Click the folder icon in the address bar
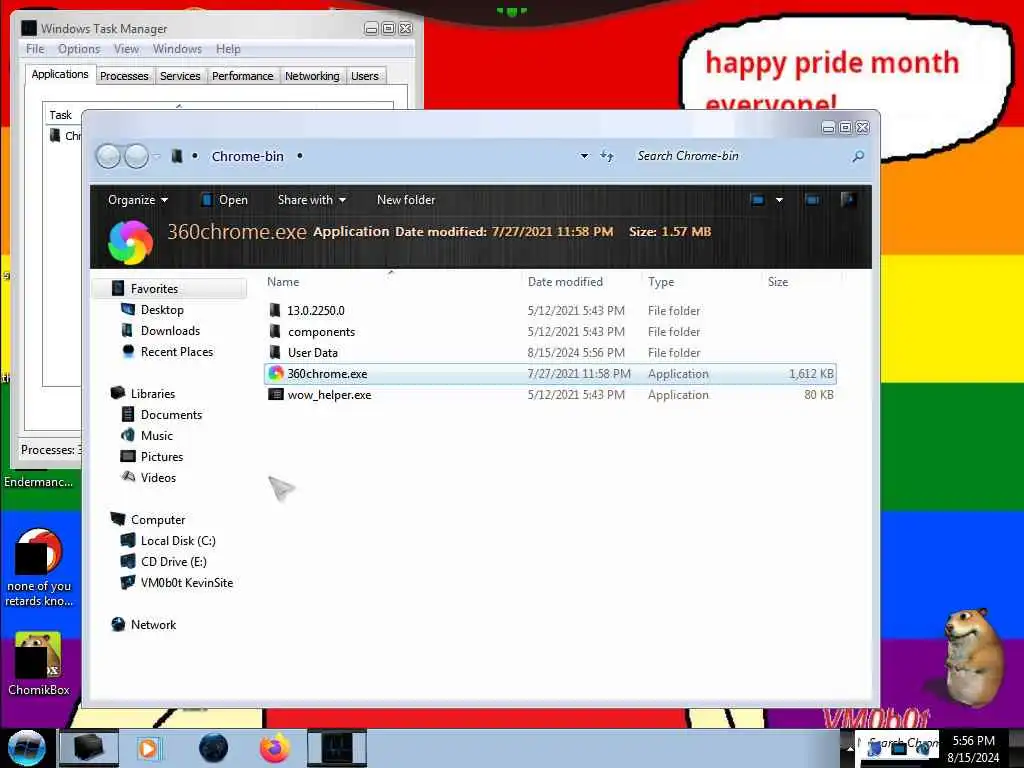1024x768 pixels. point(176,156)
